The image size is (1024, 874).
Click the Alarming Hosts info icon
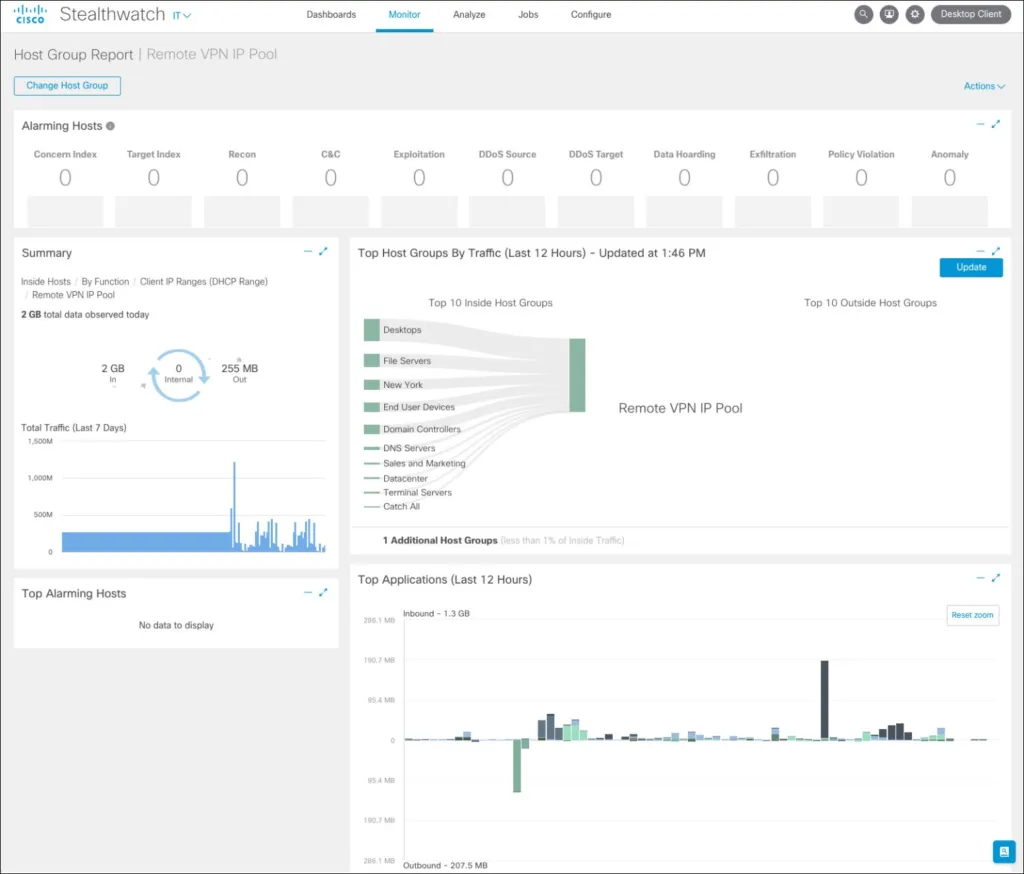coord(110,126)
